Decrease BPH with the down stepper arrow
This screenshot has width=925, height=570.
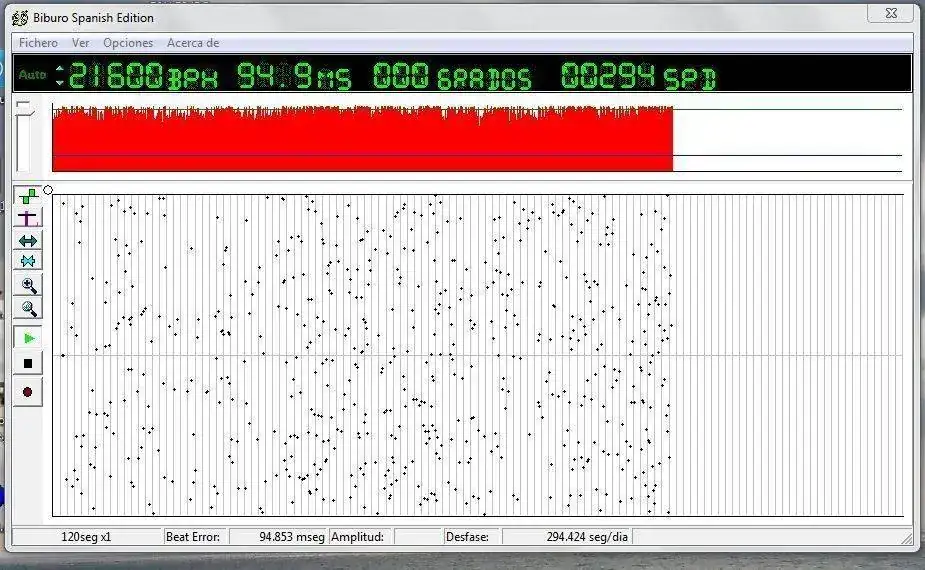59,81
